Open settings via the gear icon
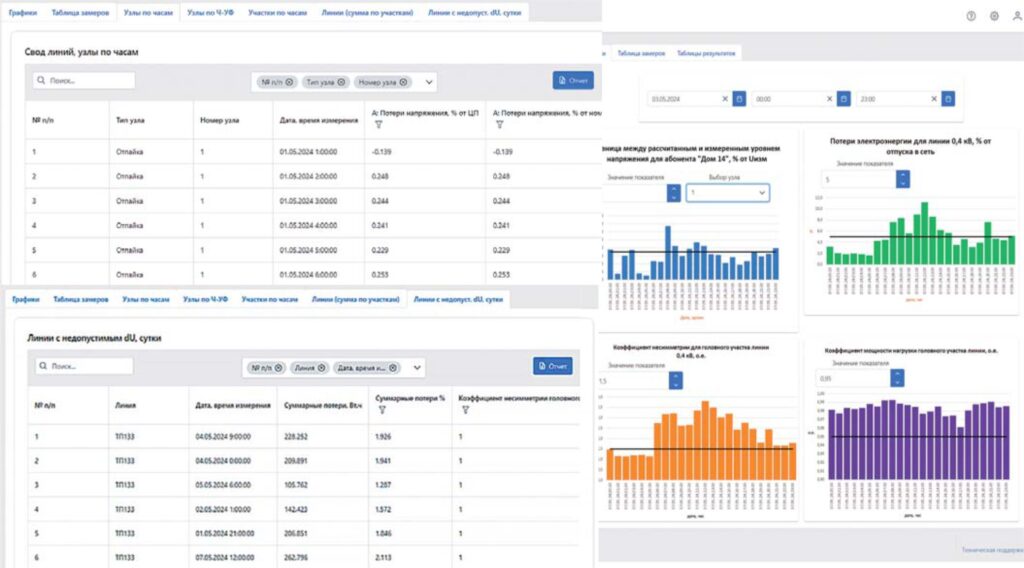 pyautogui.click(x=994, y=16)
